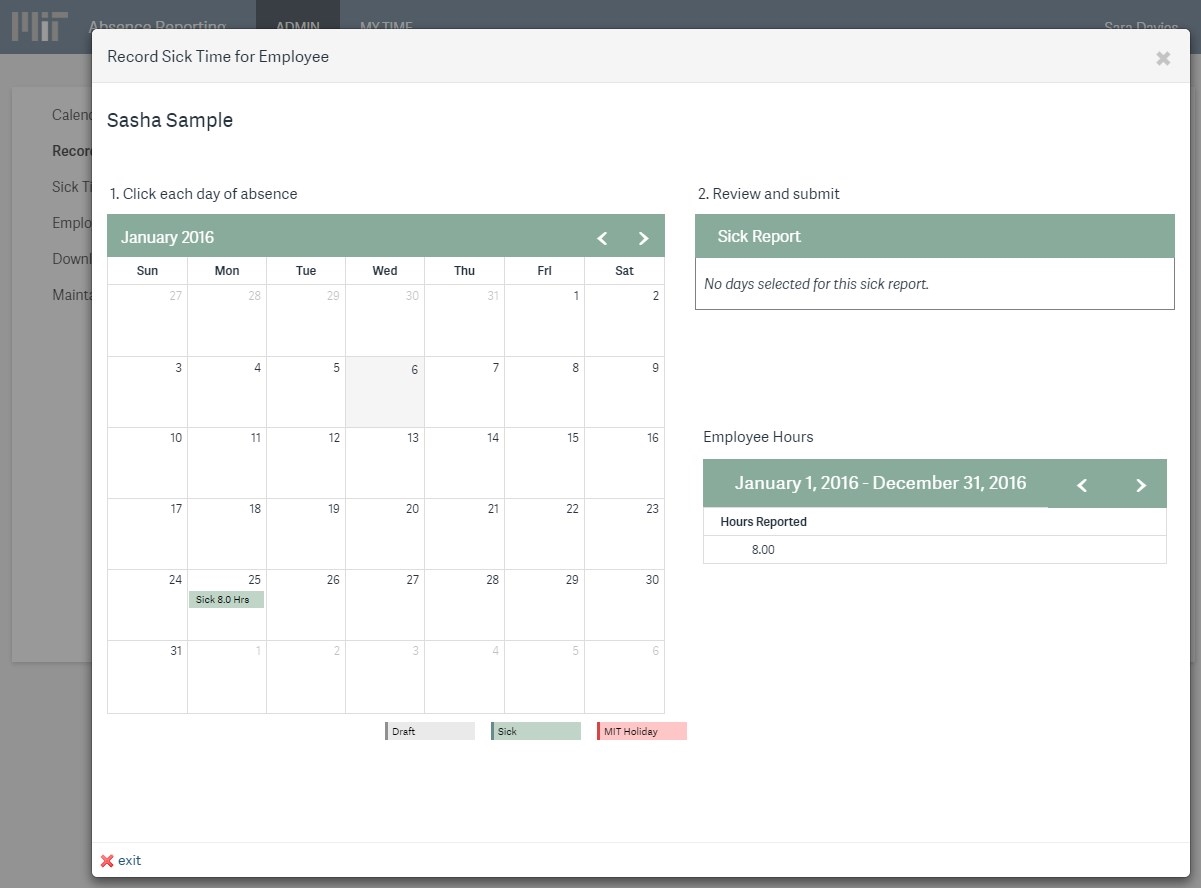Select Friday January 1 as absence day
Viewport: 1201px width, 888px height.
pos(544,320)
